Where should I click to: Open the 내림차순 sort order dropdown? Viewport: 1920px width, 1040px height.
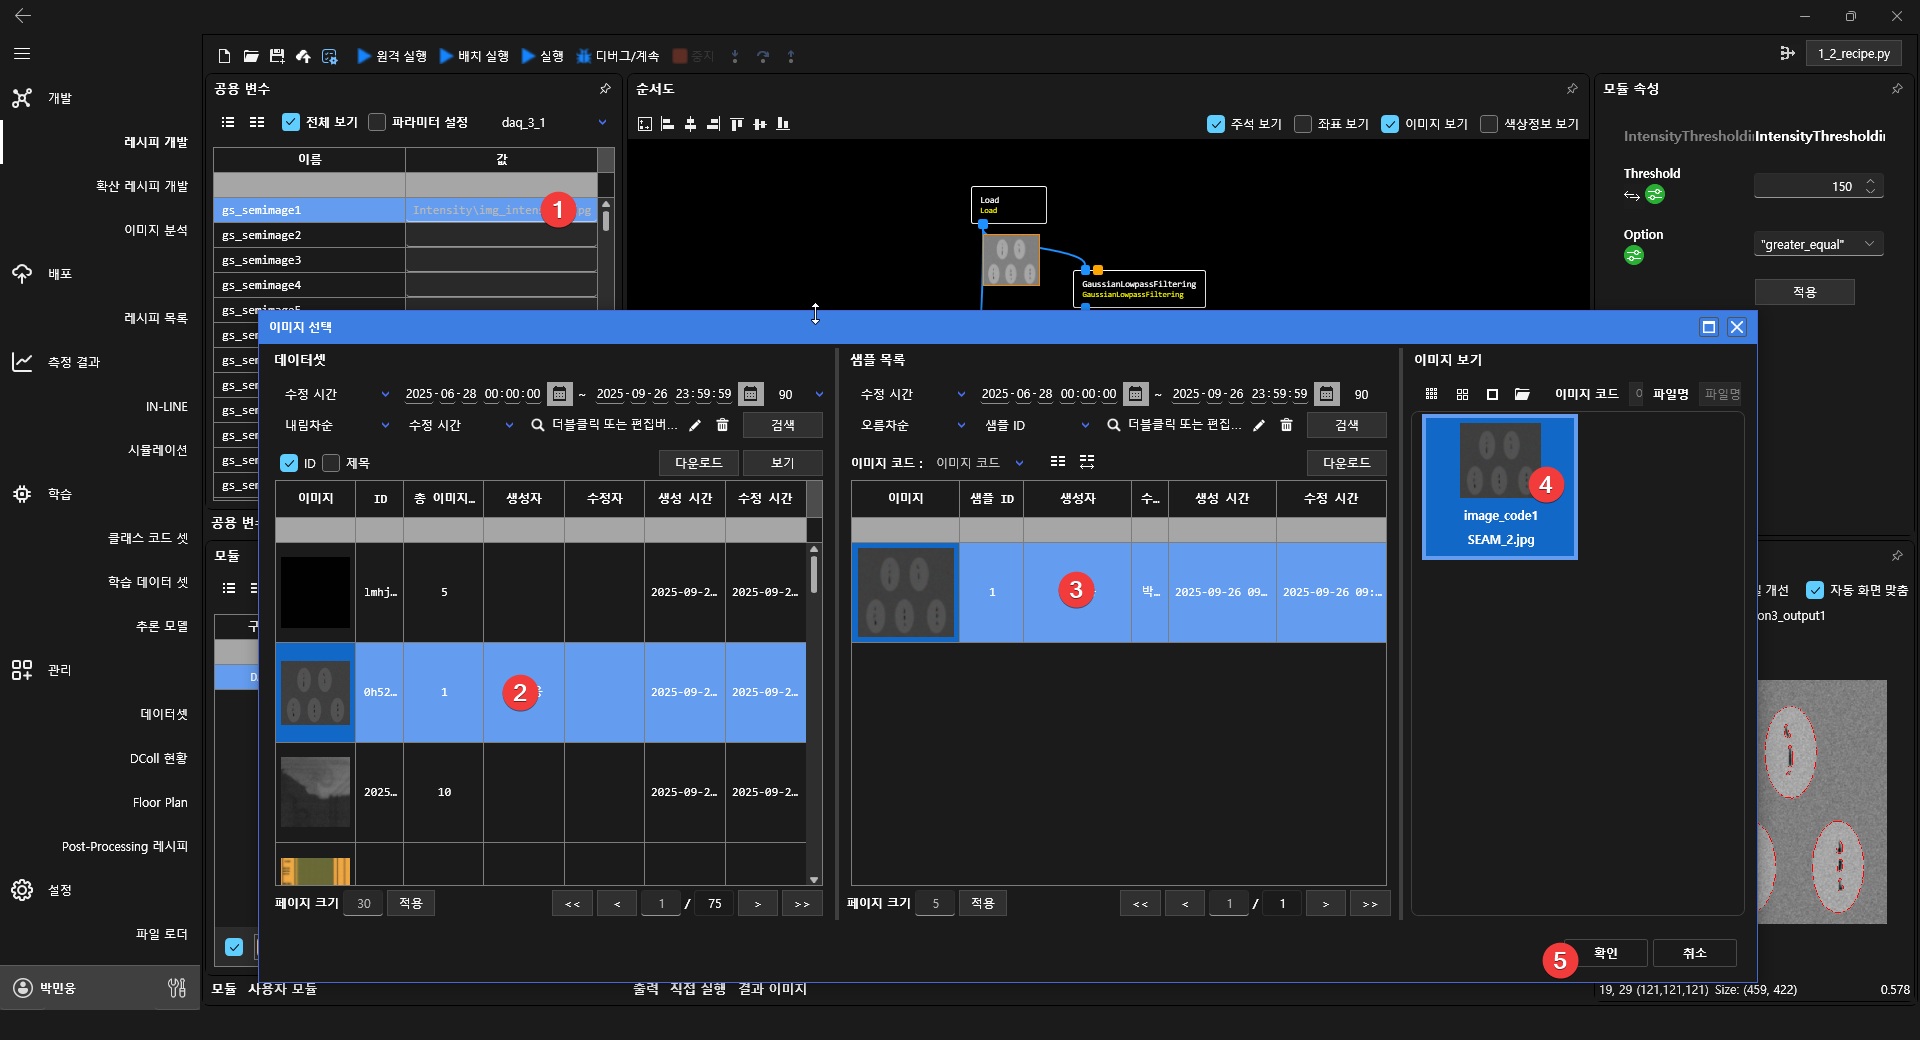[x=336, y=425]
